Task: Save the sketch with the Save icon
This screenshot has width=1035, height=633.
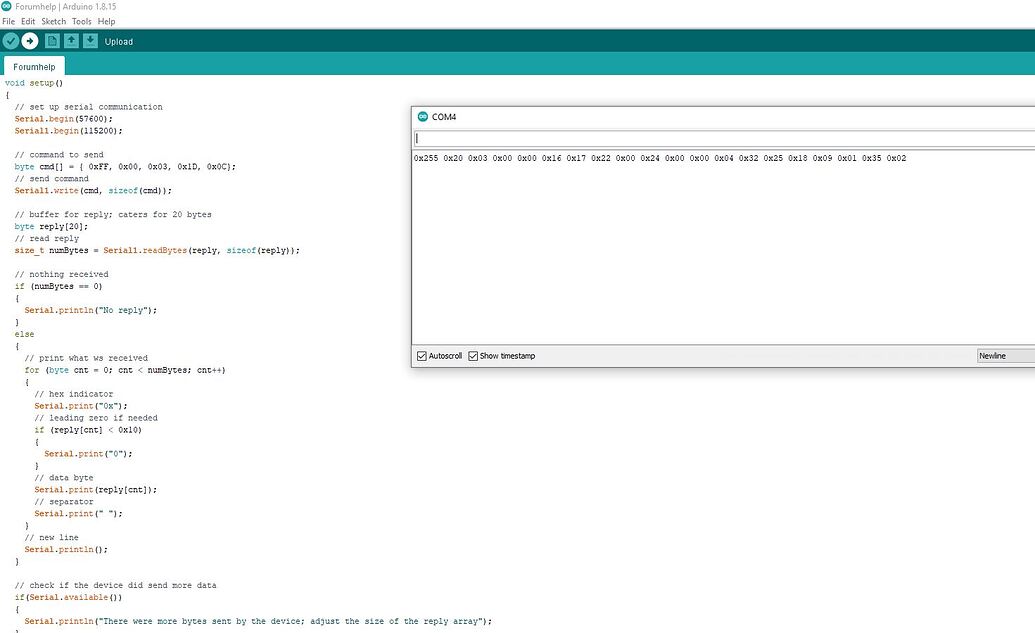Action: [90, 41]
